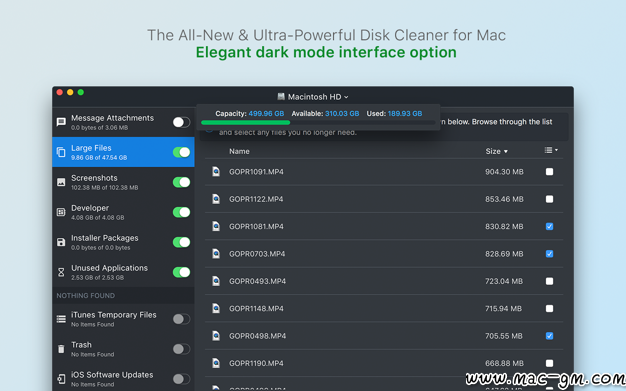Click the file icon of GOPR1122.MP4
626x391 pixels.
click(x=216, y=199)
